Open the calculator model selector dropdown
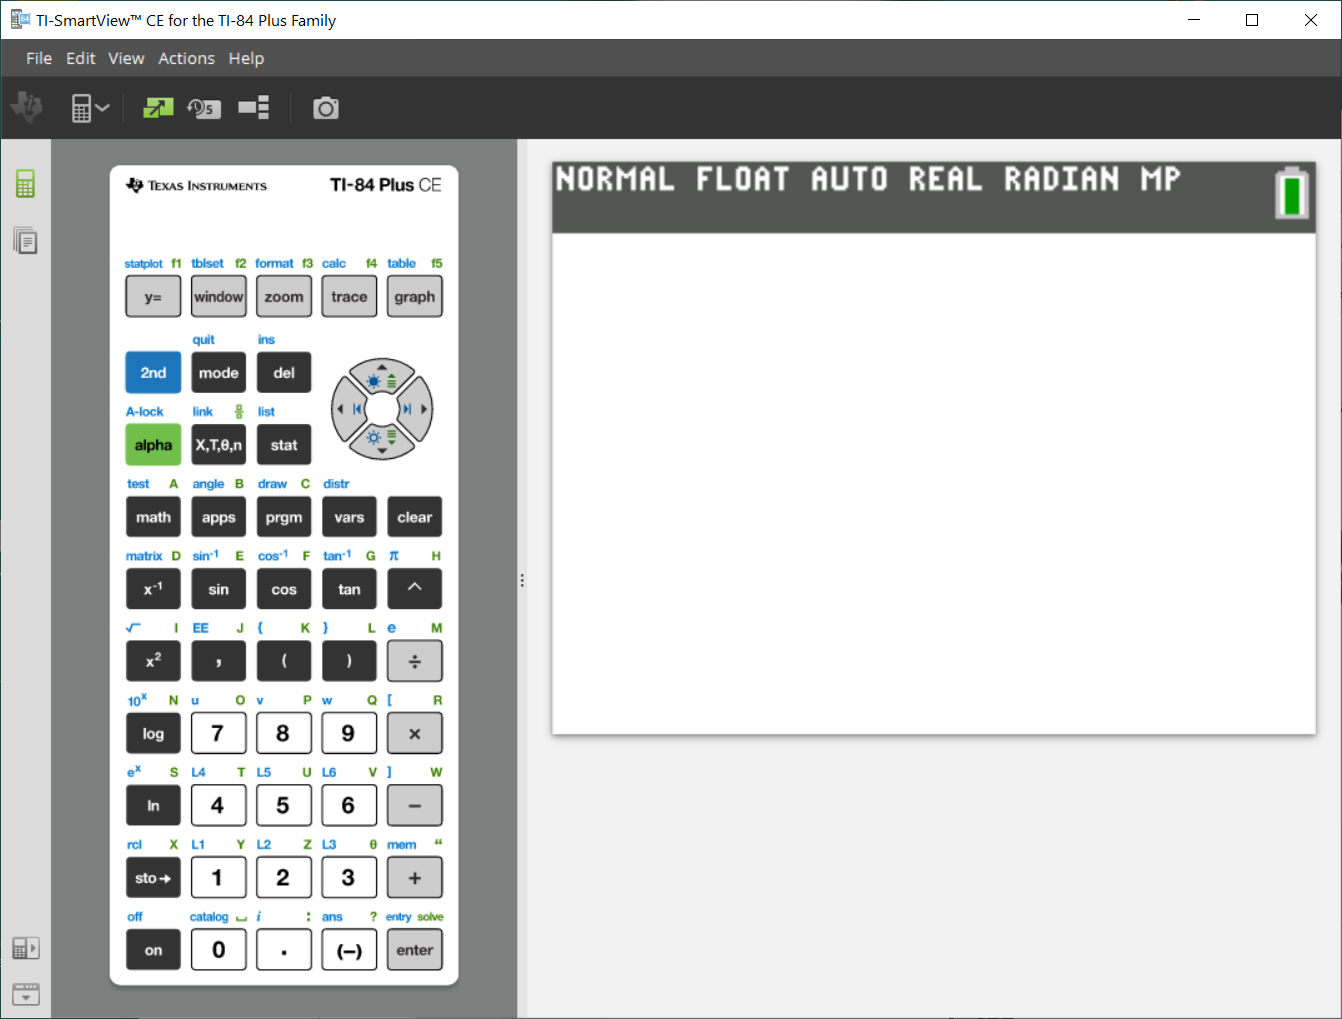Viewport: 1342px width, 1019px height. (89, 108)
